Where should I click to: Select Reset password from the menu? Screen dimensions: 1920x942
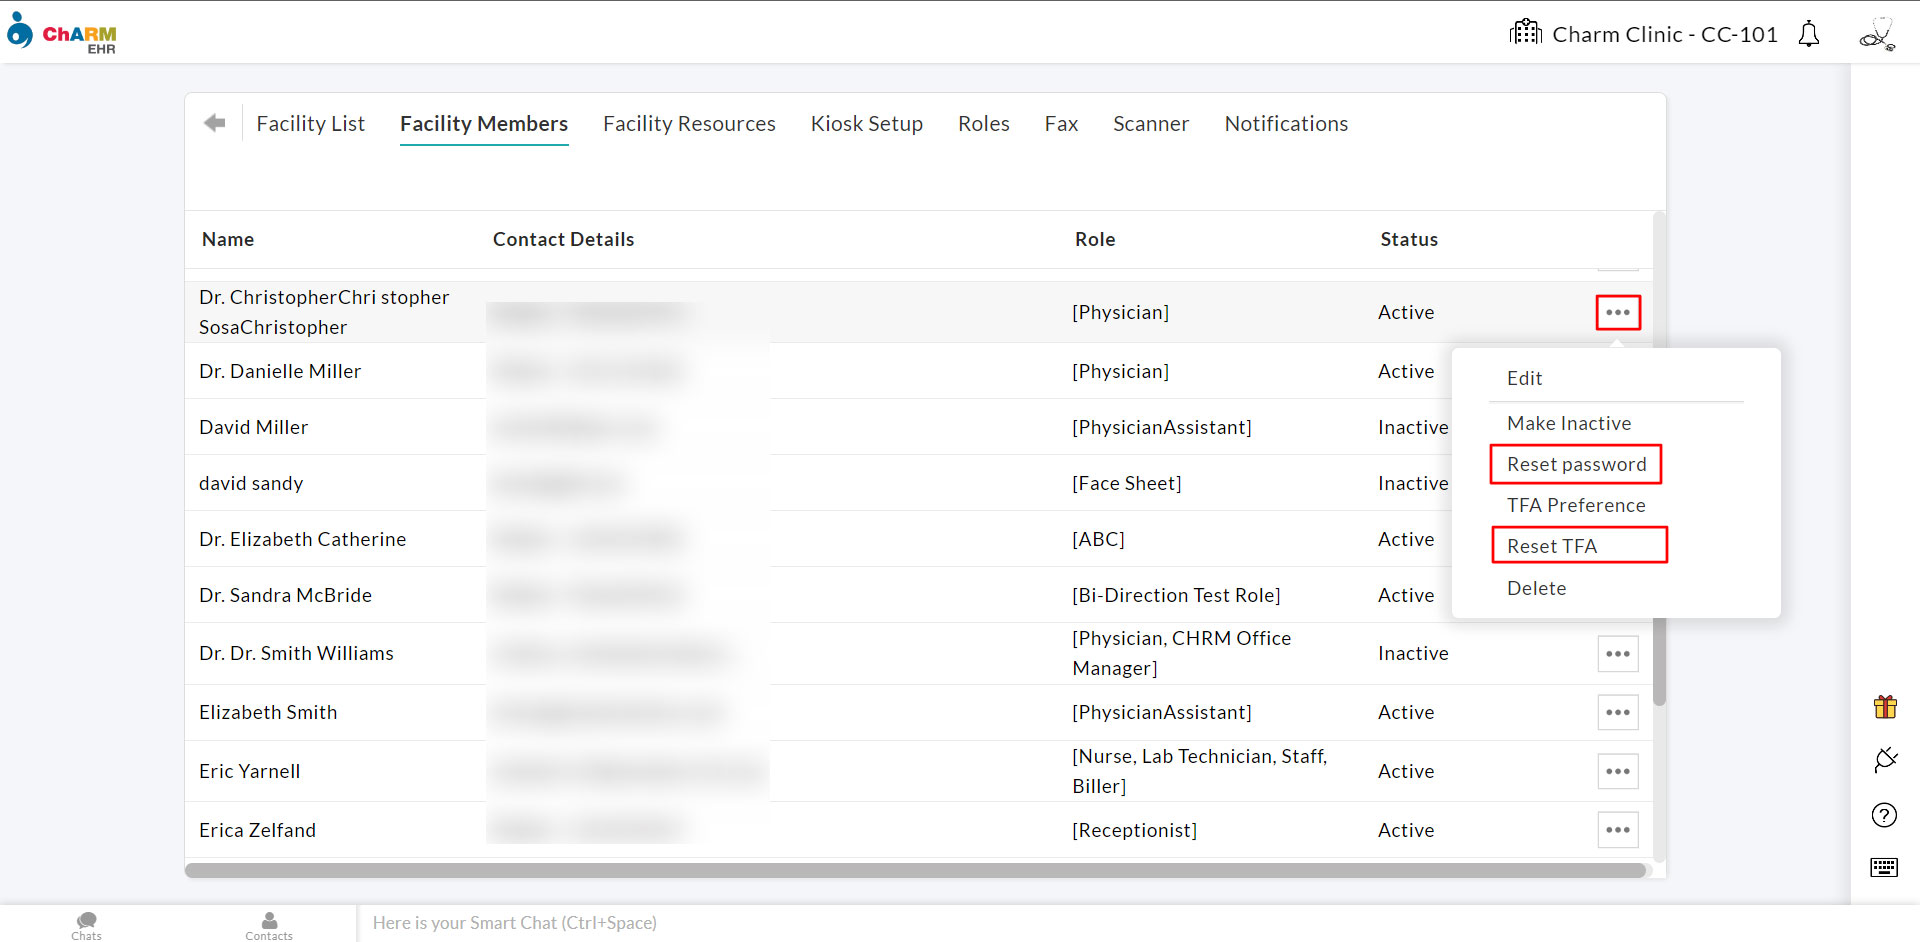tap(1576, 464)
